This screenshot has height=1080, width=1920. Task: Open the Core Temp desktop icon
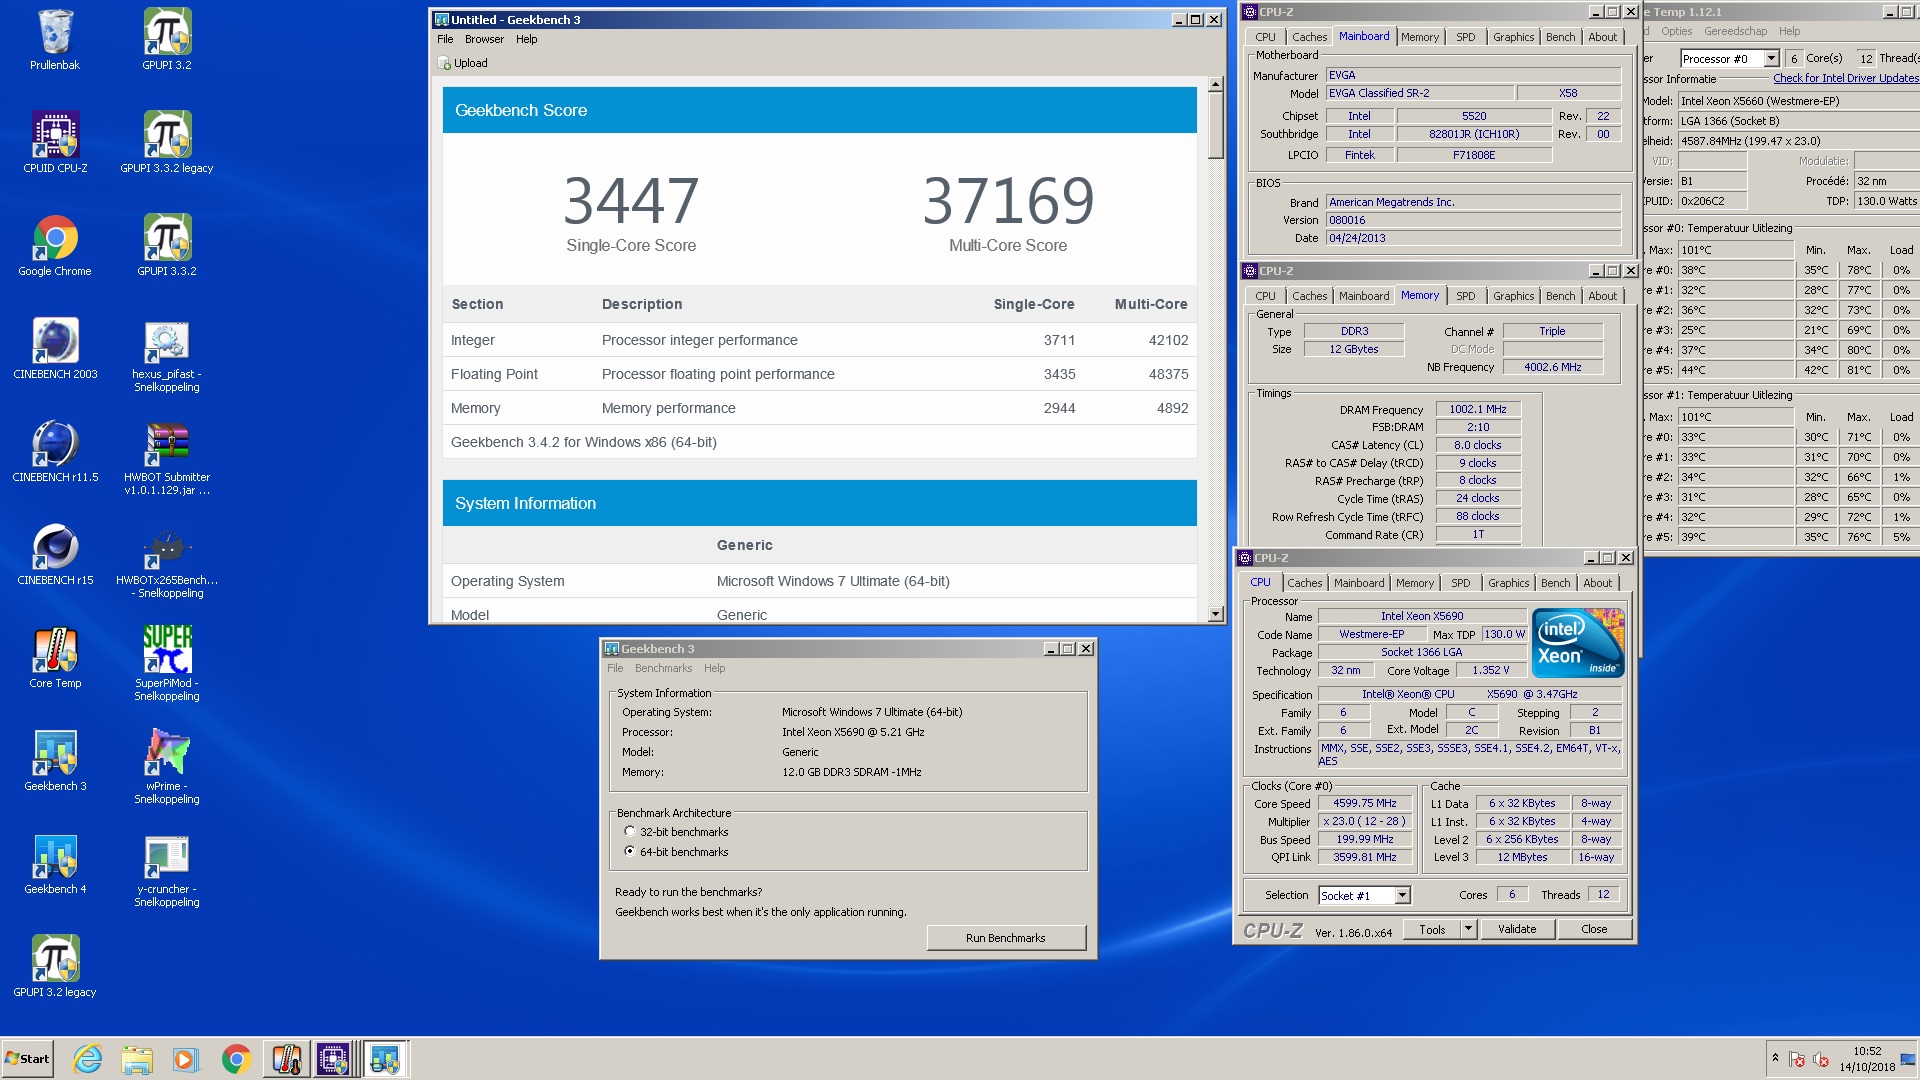[x=55, y=658]
